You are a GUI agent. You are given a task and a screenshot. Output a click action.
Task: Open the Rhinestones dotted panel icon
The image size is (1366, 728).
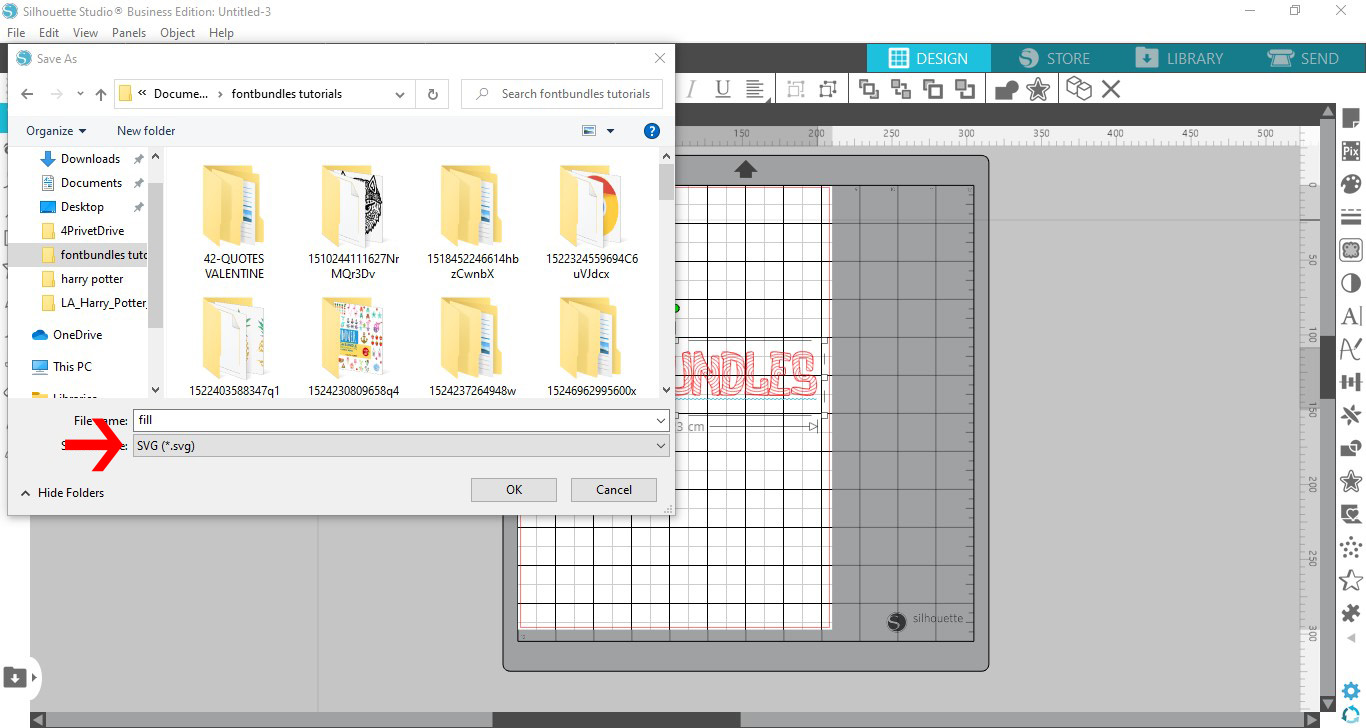[x=1351, y=547]
